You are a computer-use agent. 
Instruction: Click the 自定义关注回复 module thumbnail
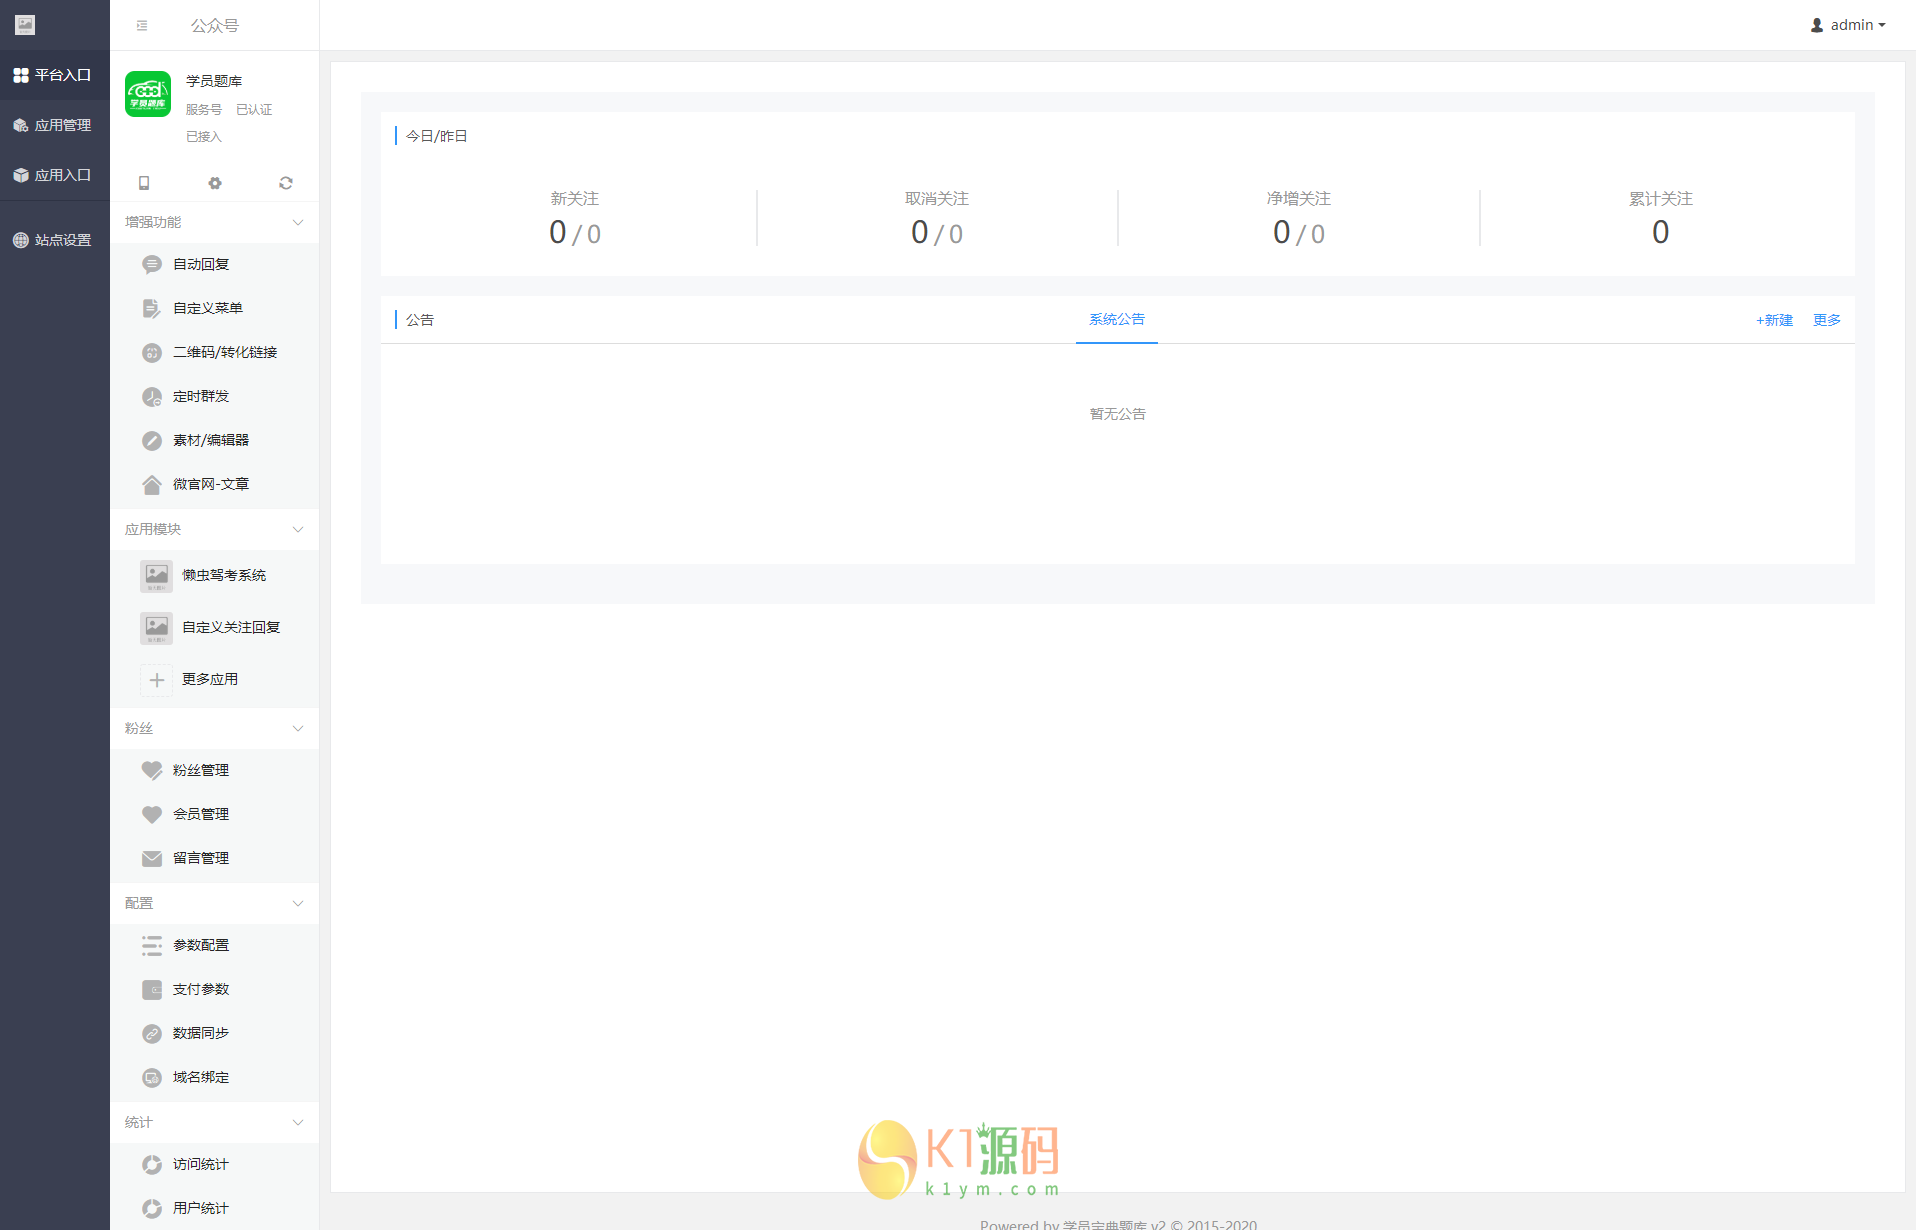tap(157, 628)
